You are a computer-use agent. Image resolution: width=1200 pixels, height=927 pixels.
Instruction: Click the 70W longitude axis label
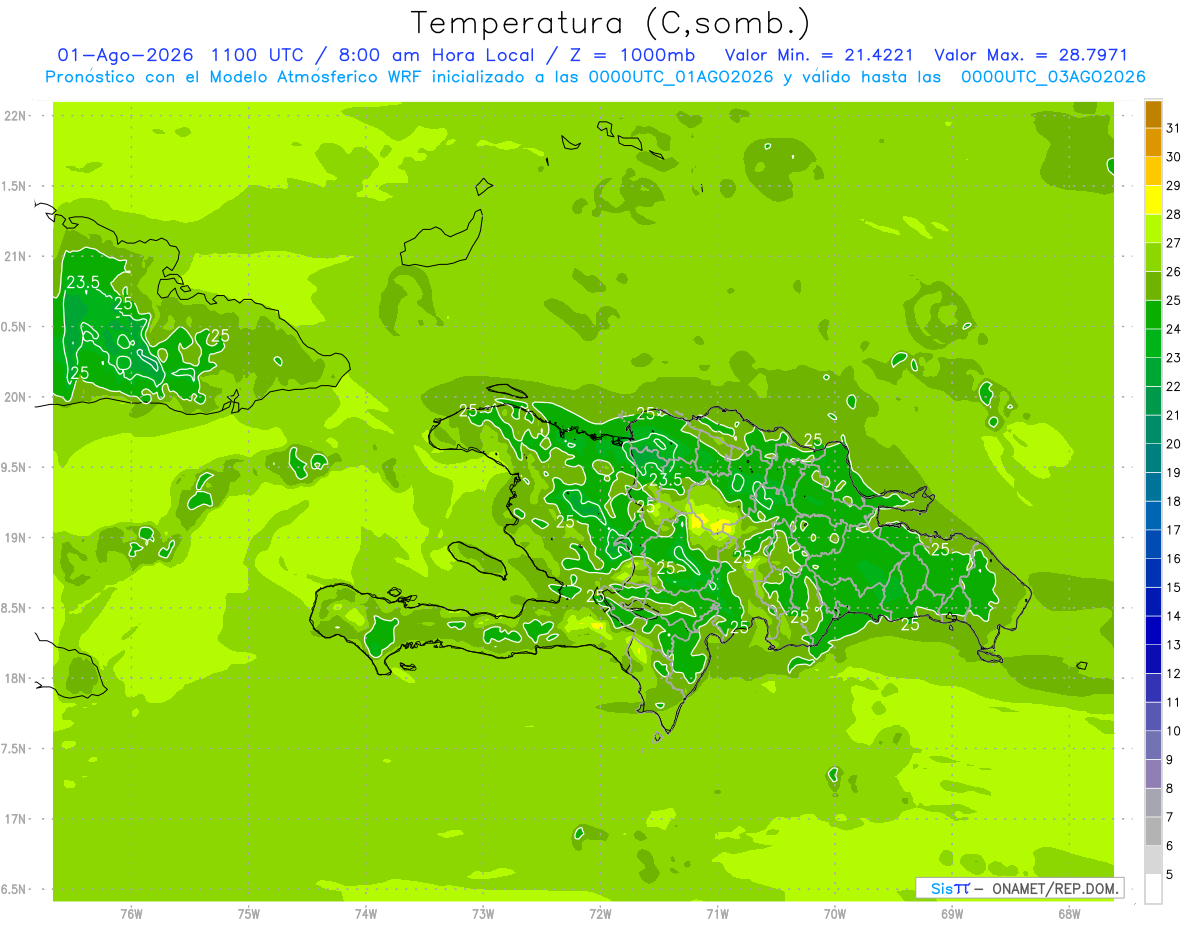(x=835, y=913)
